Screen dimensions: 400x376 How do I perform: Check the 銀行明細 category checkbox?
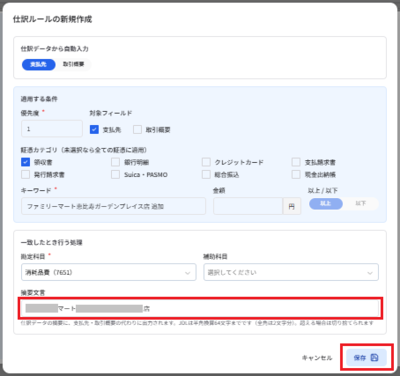click(x=115, y=162)
